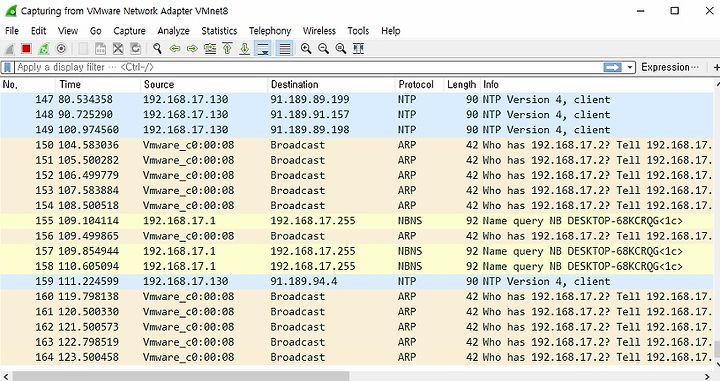Click the Expression… button

tap(670, 67)
